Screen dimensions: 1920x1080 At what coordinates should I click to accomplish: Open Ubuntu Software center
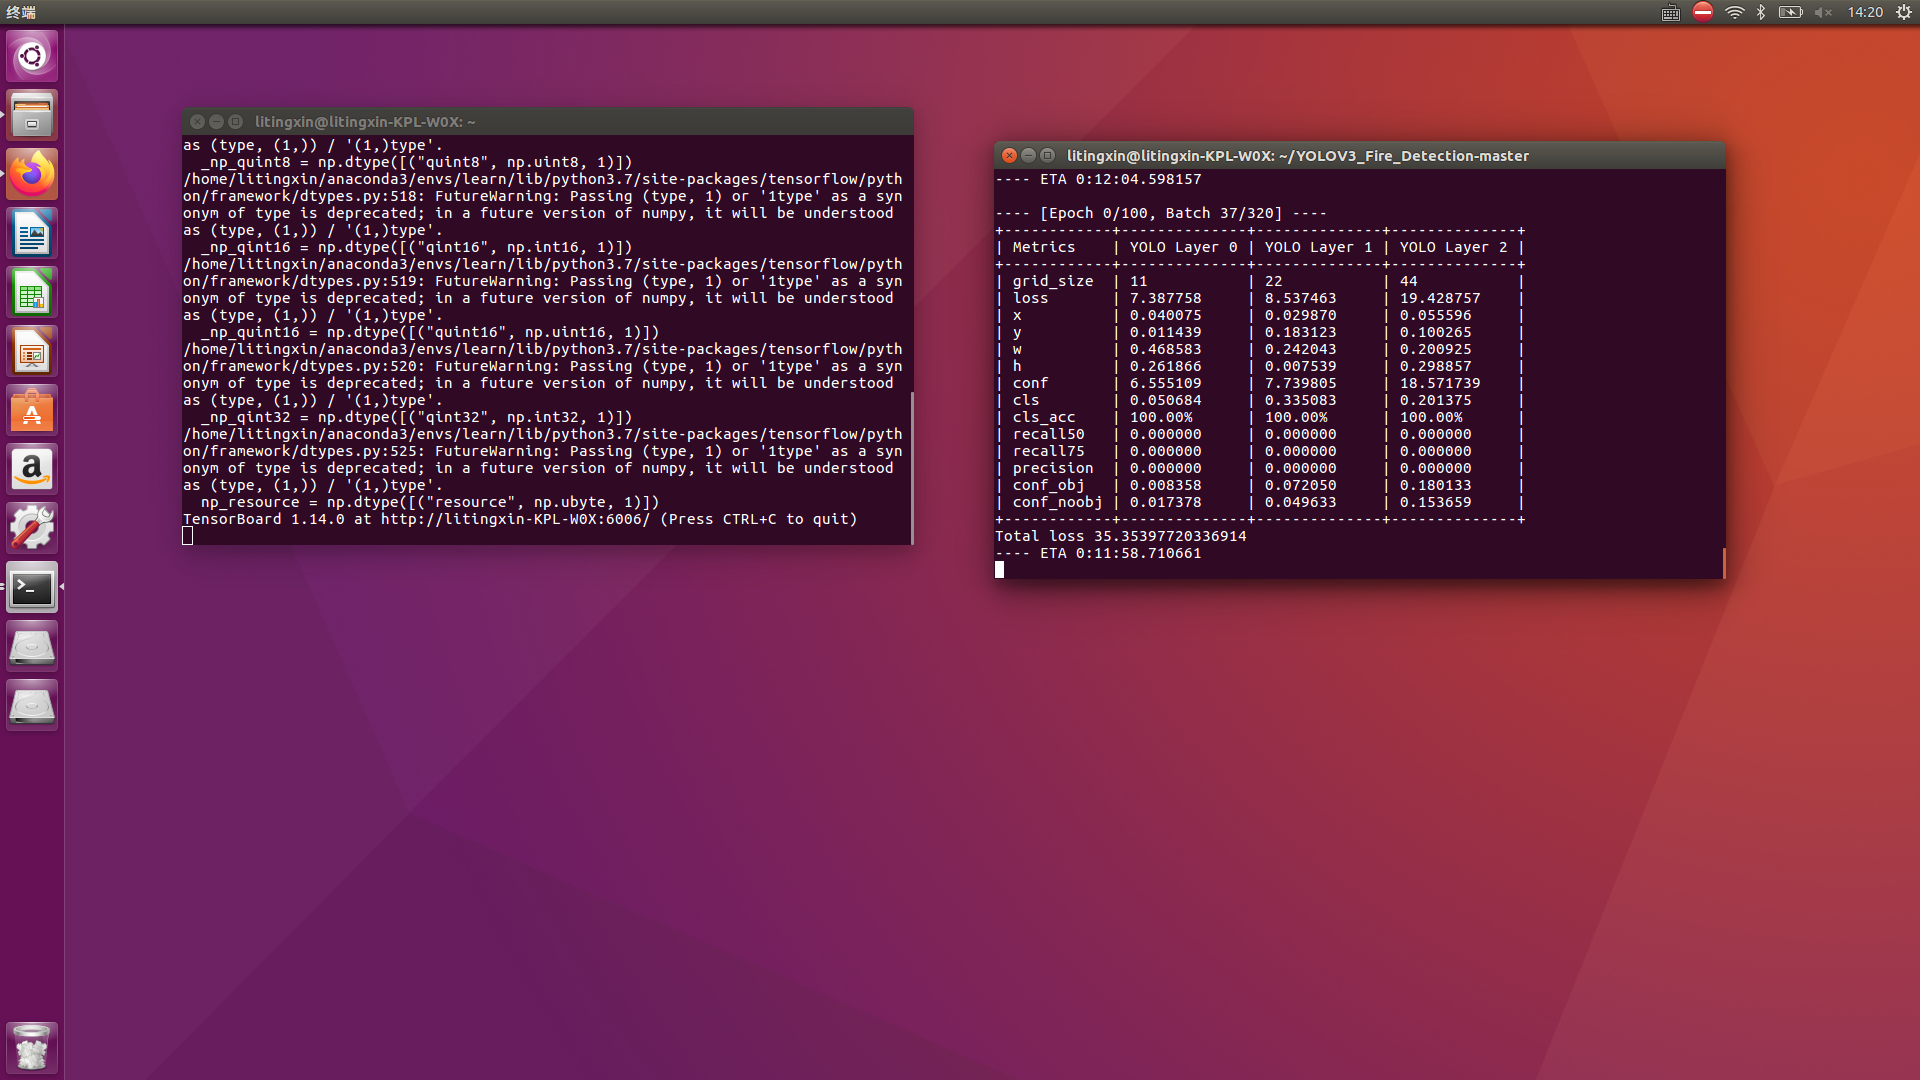click(32, 411)
